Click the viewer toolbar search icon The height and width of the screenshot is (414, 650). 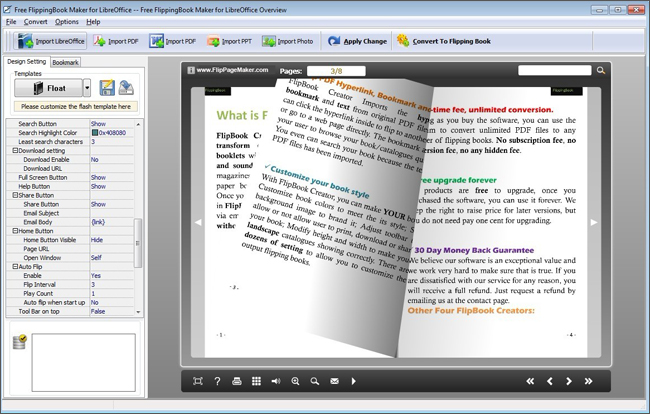pyautogui.click(x=315, y=381)
